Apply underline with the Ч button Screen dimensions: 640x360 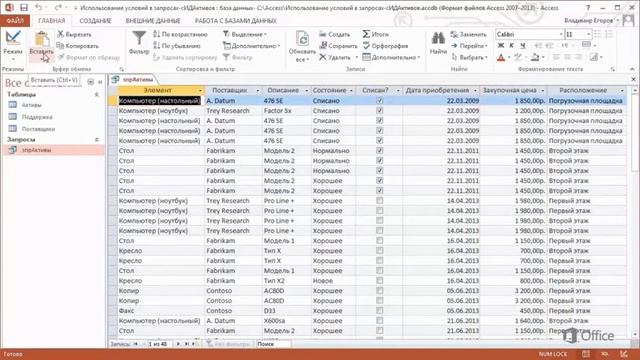pyautogui.click(x=522, y=46)
